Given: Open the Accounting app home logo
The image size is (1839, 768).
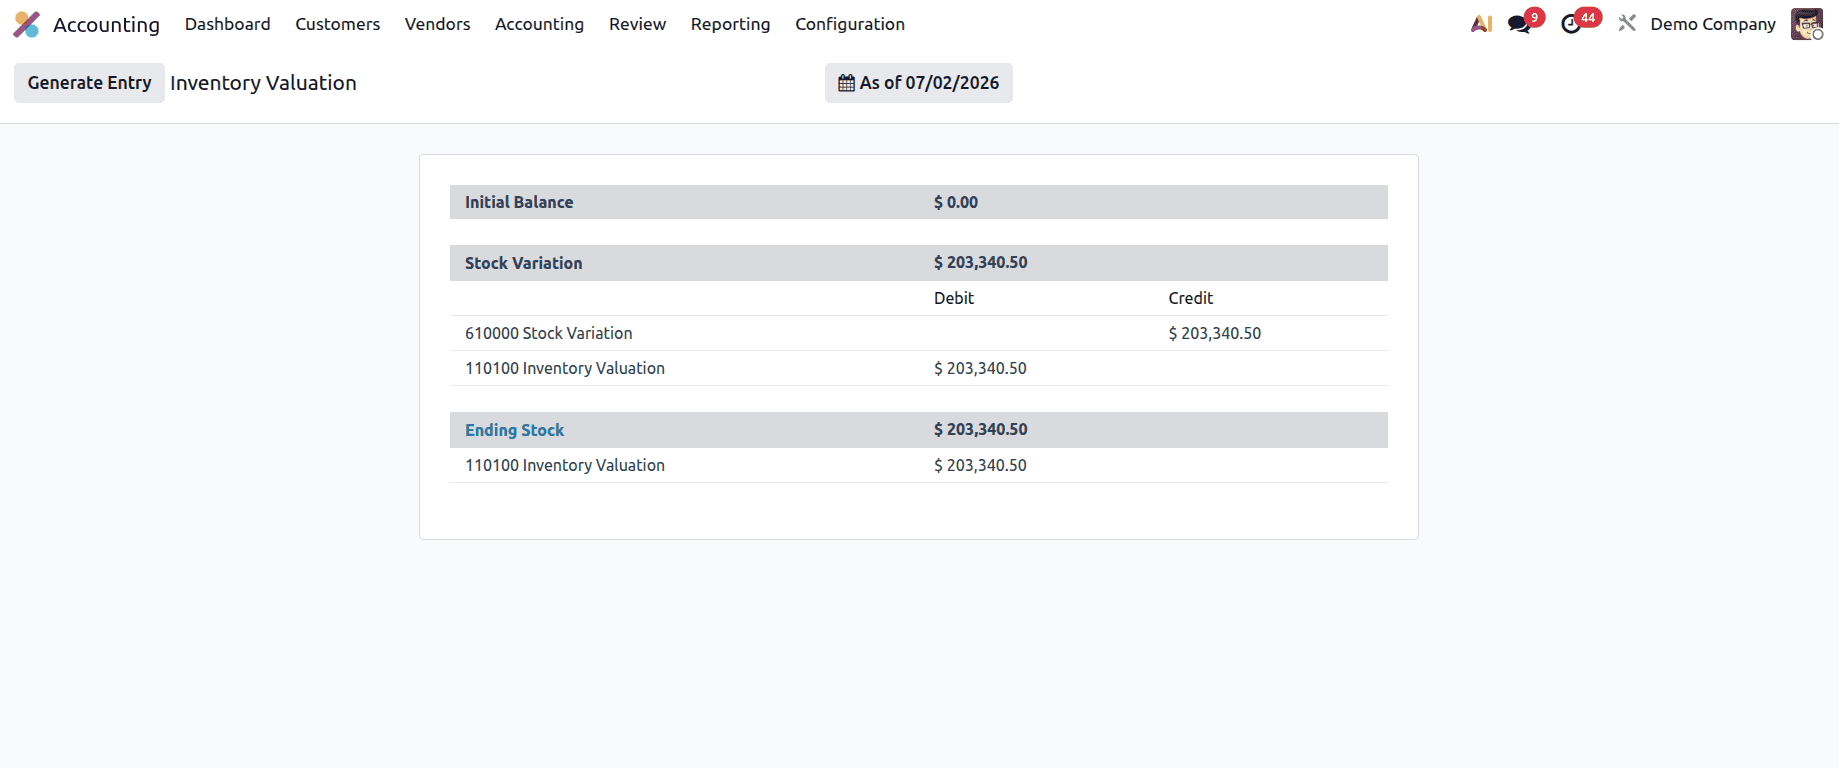Looking at the screenshot, I should pyautogui.click(x=27, y=24).
